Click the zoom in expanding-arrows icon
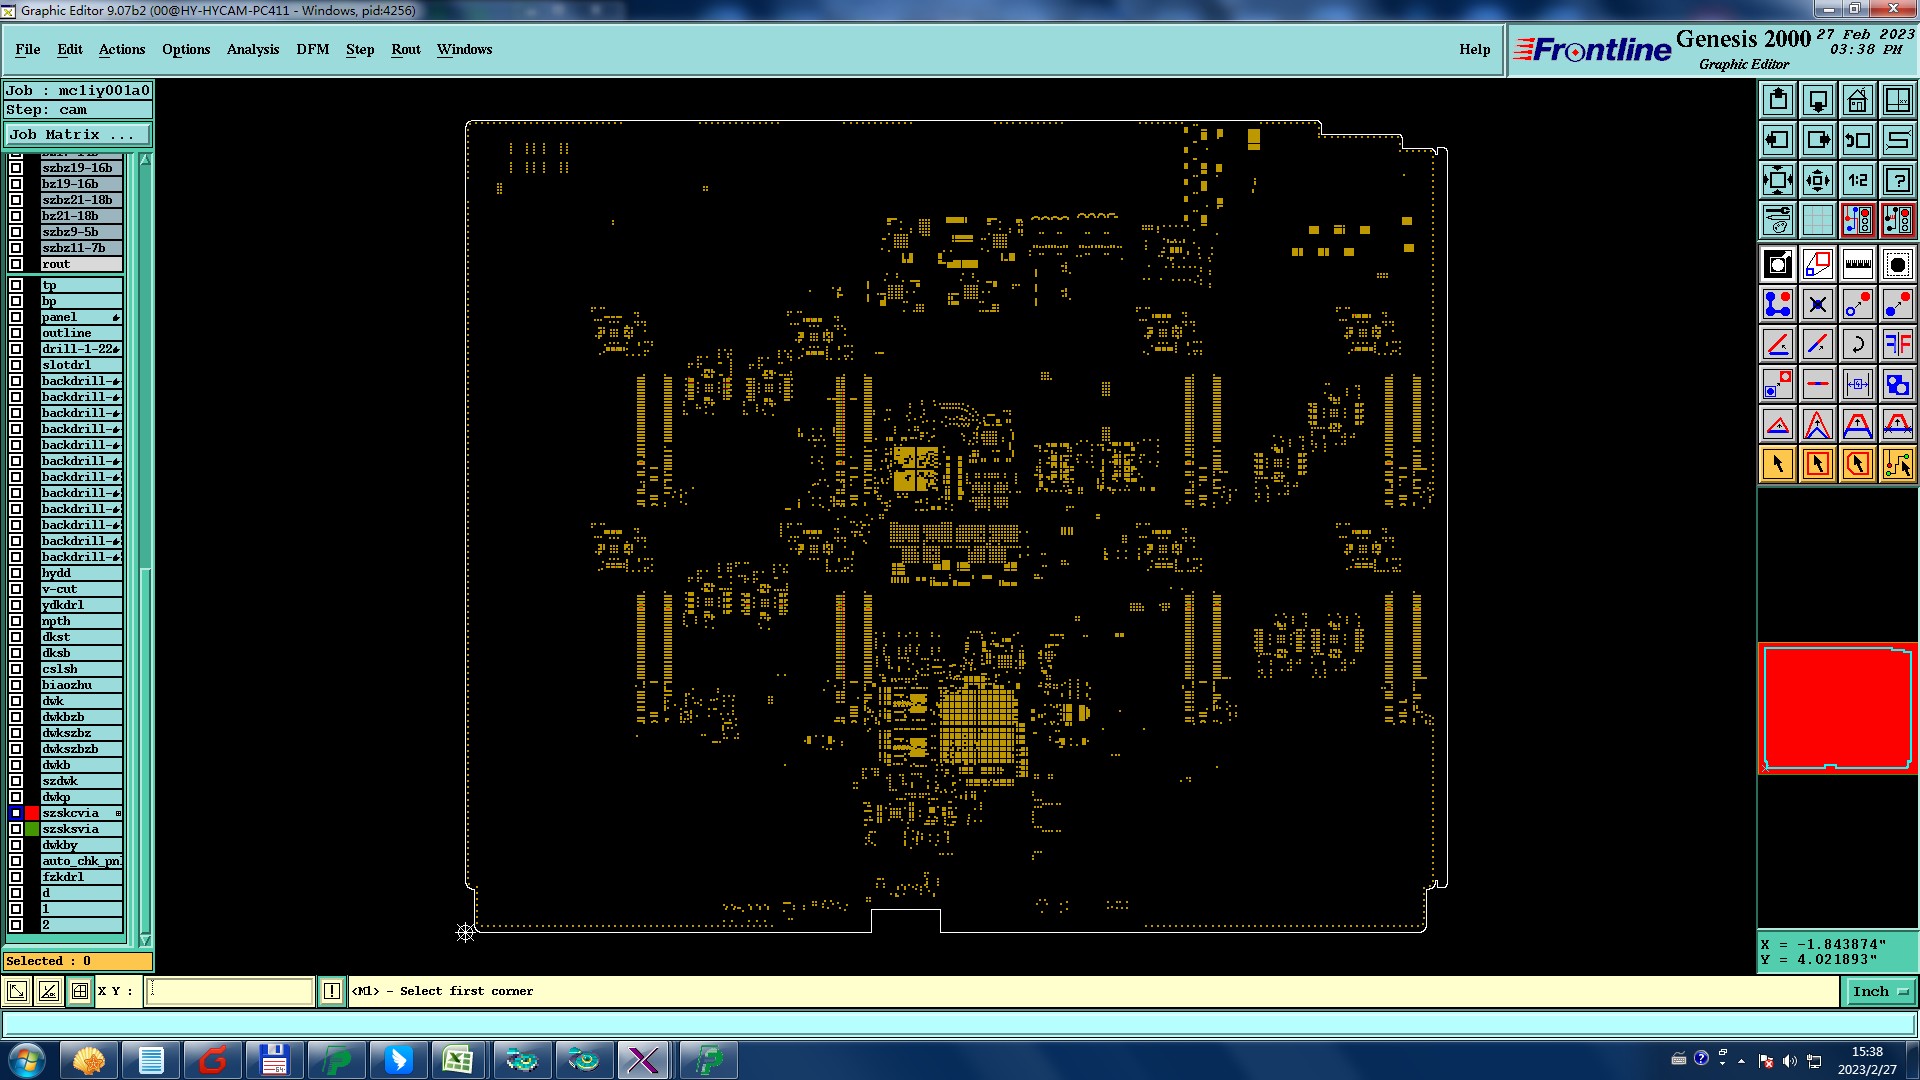 1778,180
